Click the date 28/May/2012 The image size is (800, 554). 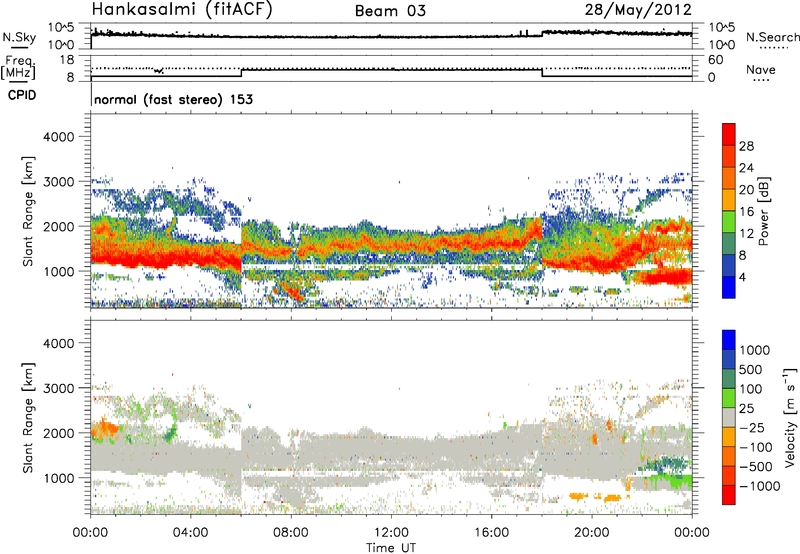click(x=638, y=9)
